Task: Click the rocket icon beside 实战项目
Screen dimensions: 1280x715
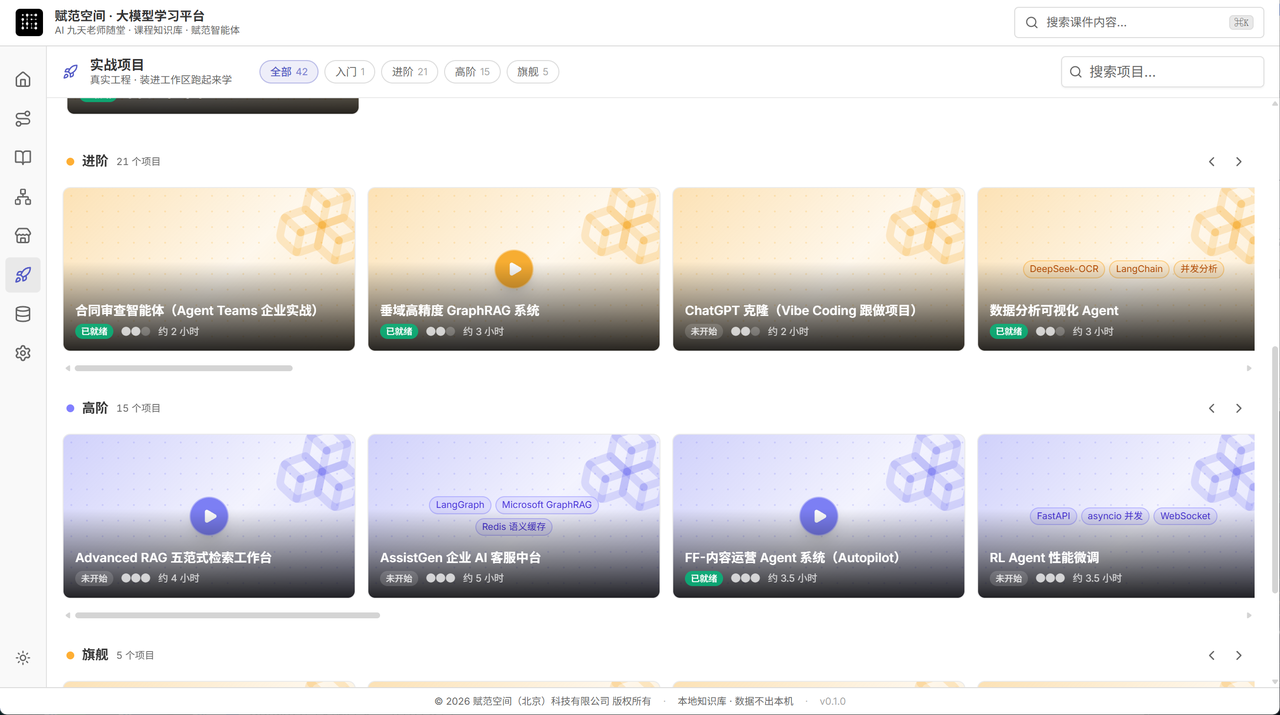Action: pyautogui.click(x=70, y=72)
